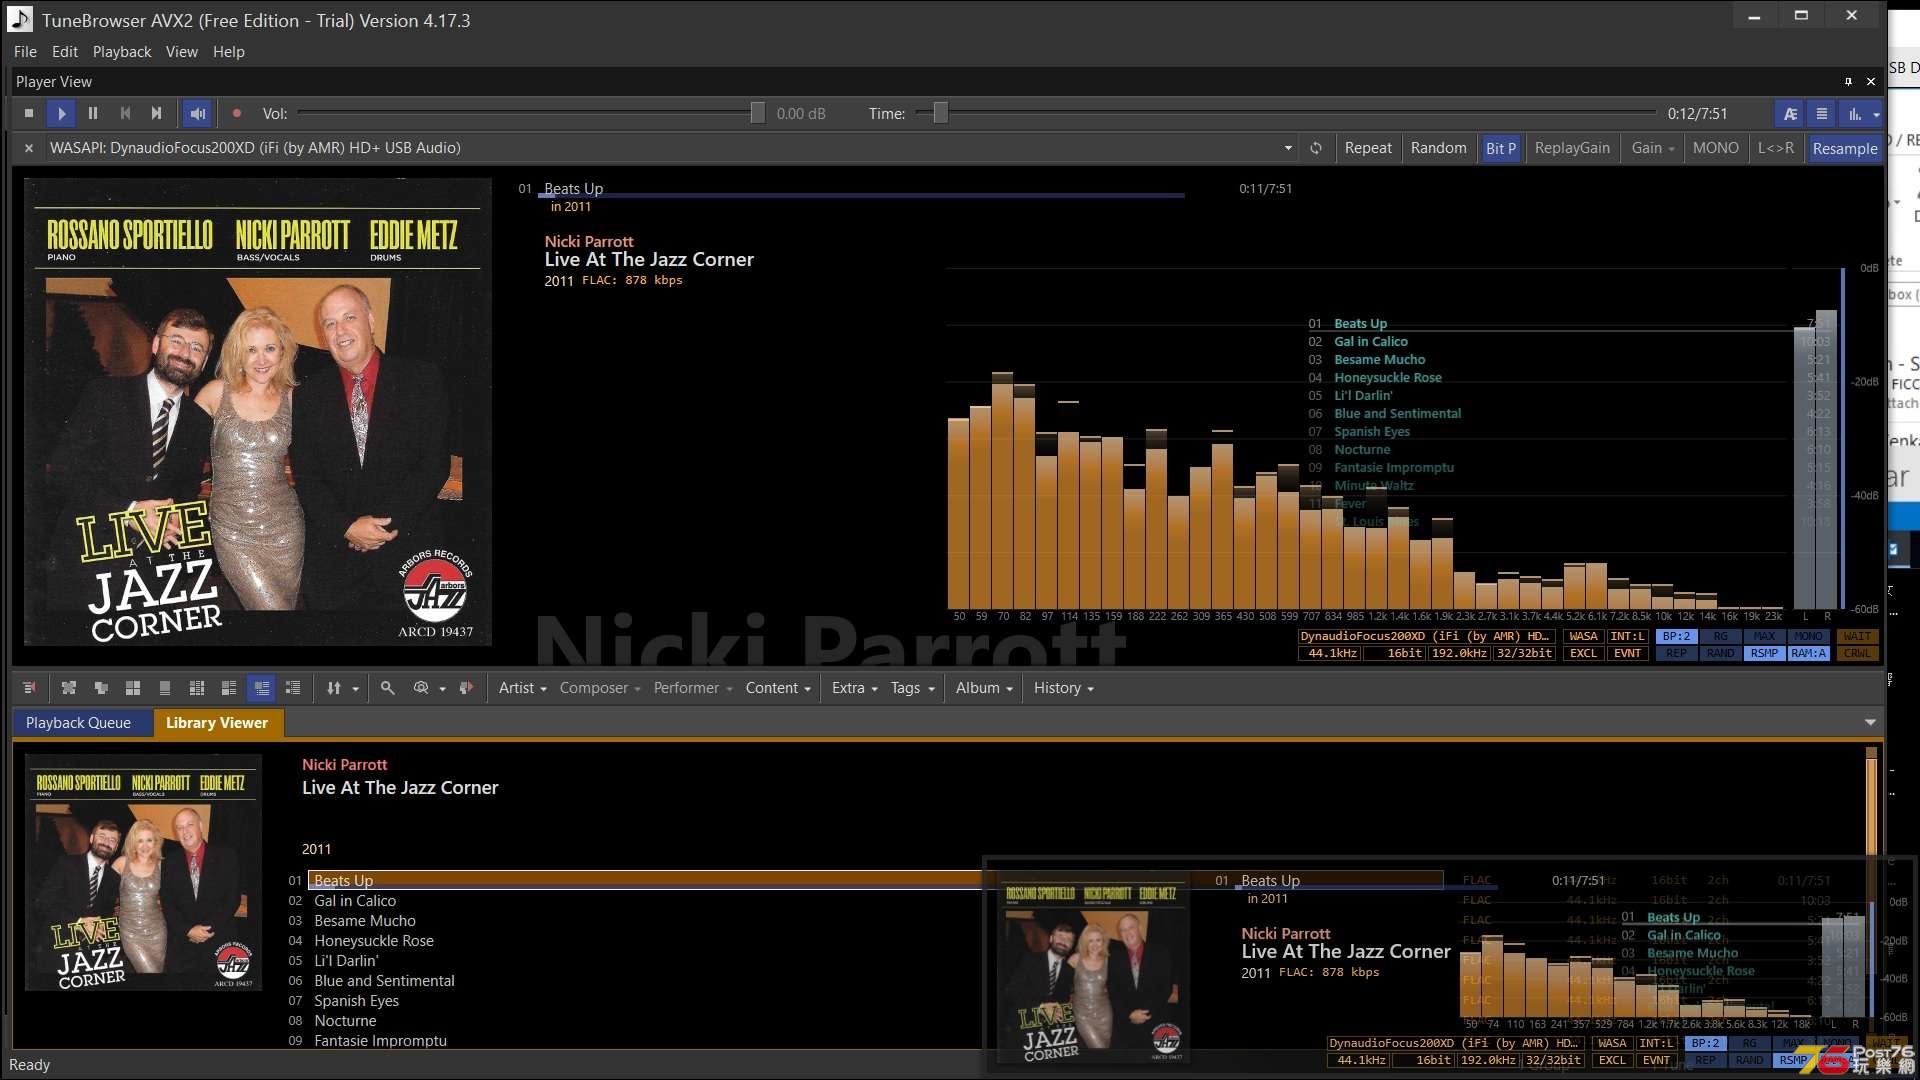The height and width of the screenshot is (1080, 1920).
Task: Expand the tab list arrow beside Library Viewer
Action: coord(1870,722)
